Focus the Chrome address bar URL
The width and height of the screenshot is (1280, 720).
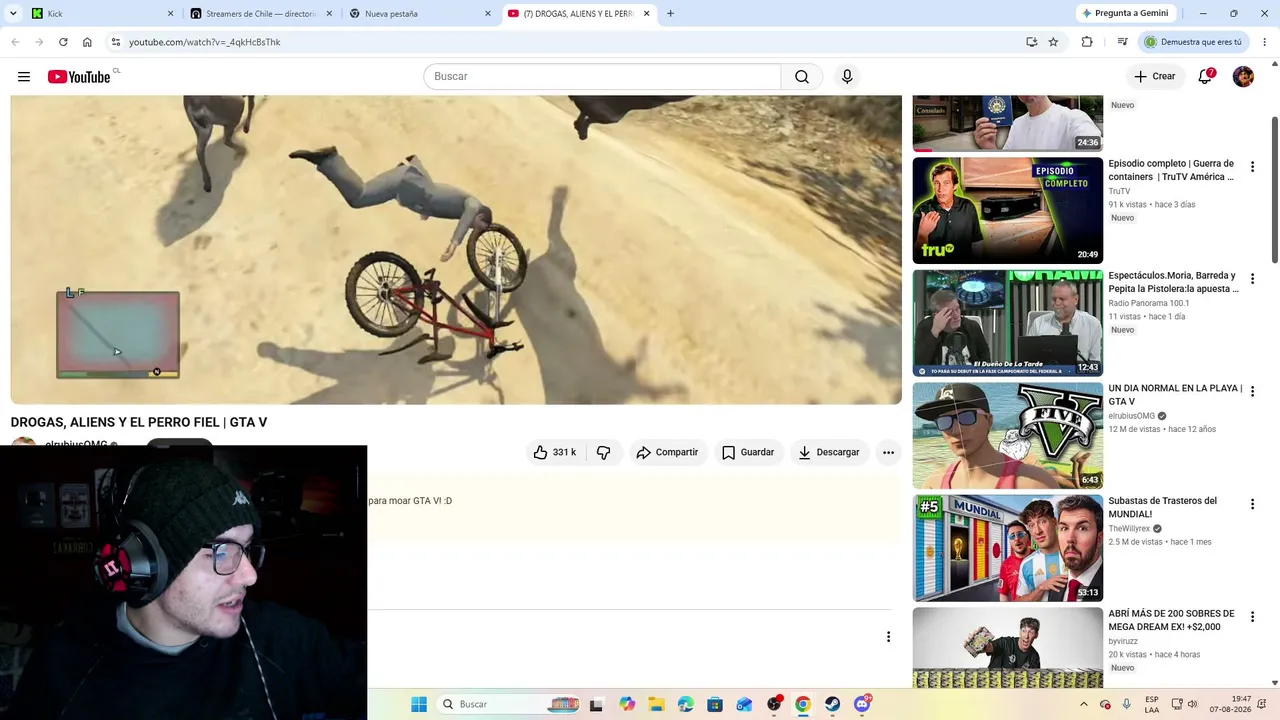coord(204,42)
